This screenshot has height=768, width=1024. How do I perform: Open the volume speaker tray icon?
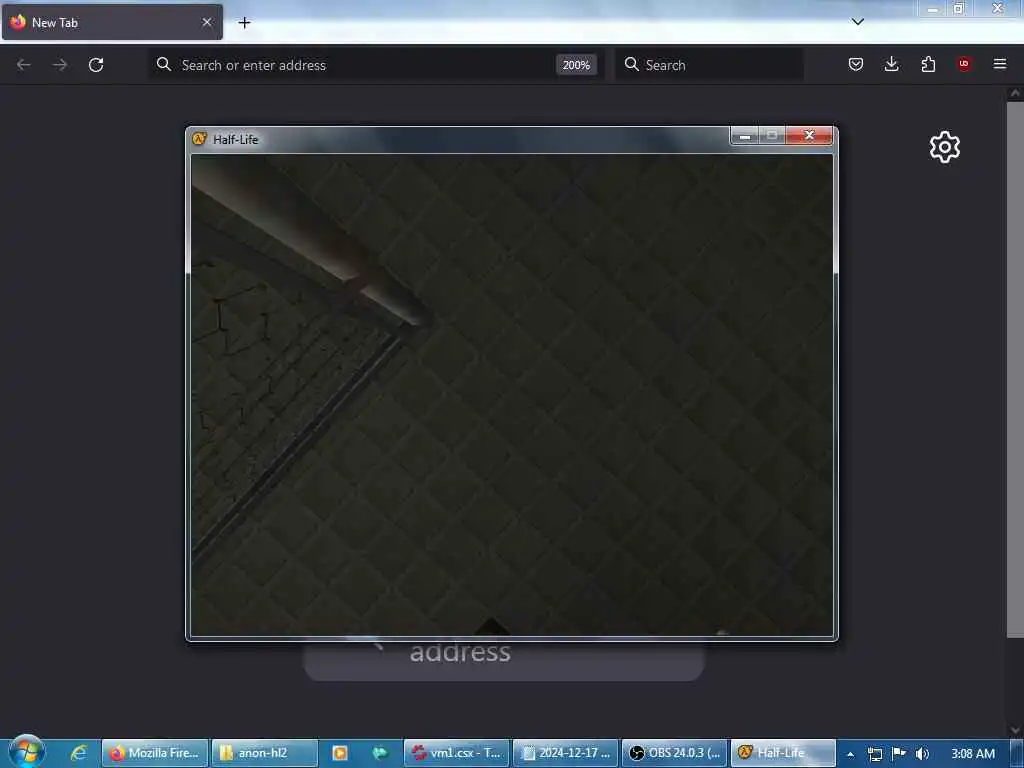click(922, 754)
